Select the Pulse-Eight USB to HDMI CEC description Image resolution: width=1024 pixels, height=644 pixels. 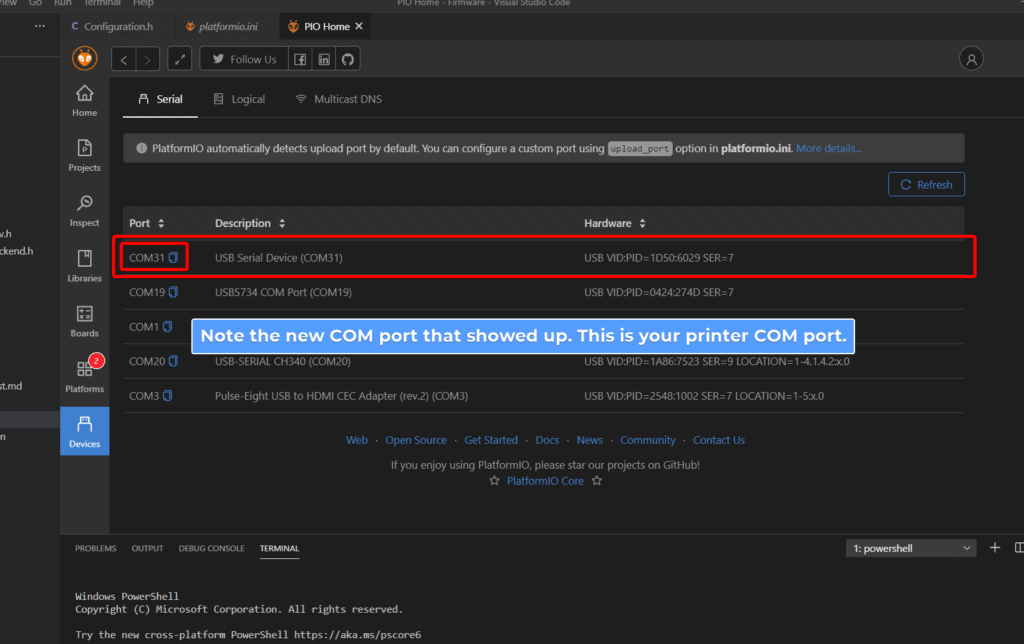342,396
